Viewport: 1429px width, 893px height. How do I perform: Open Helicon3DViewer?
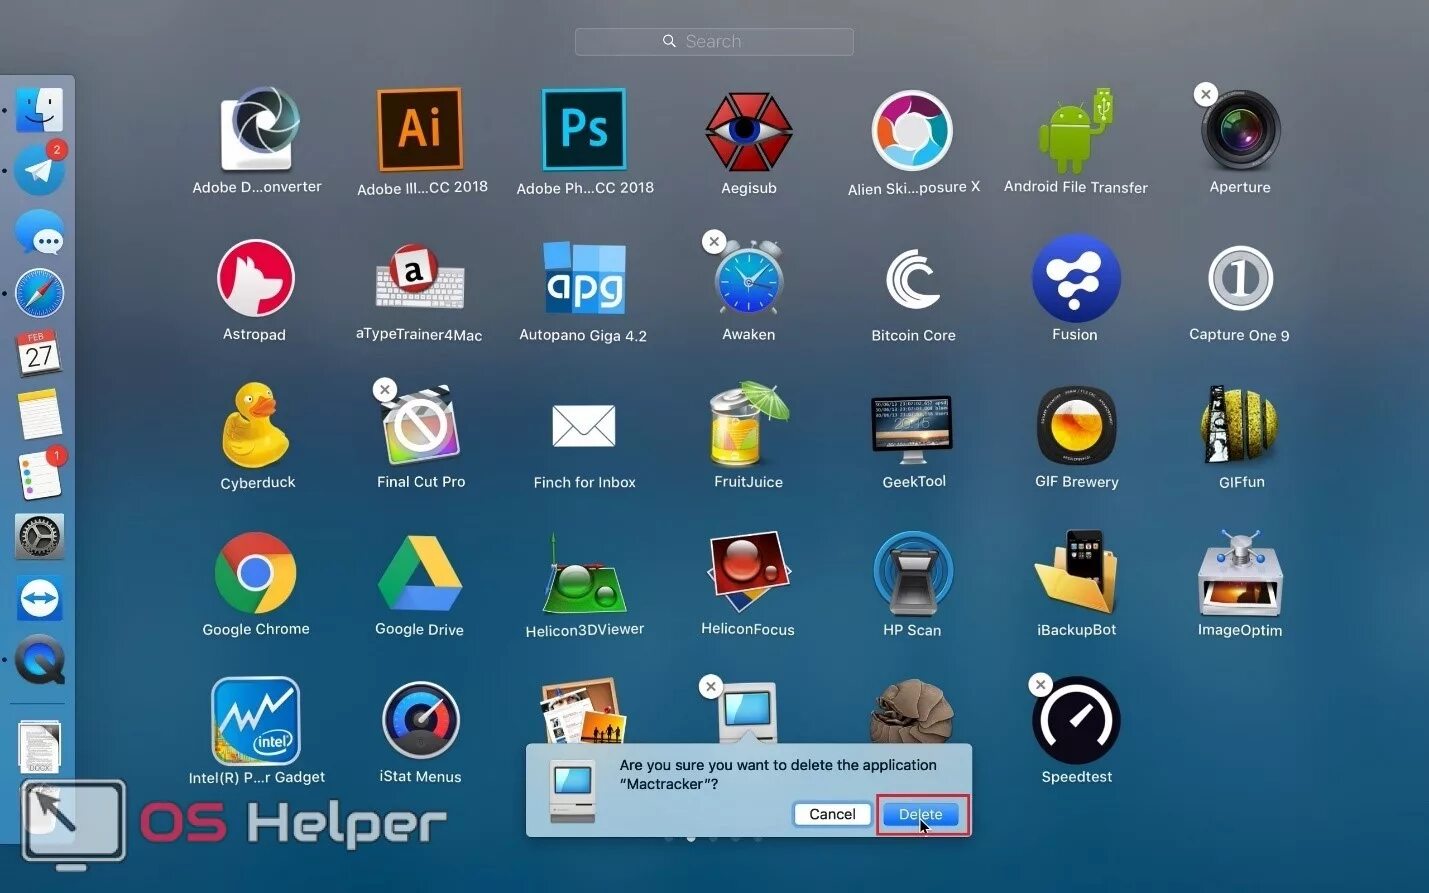pos(584,573)
